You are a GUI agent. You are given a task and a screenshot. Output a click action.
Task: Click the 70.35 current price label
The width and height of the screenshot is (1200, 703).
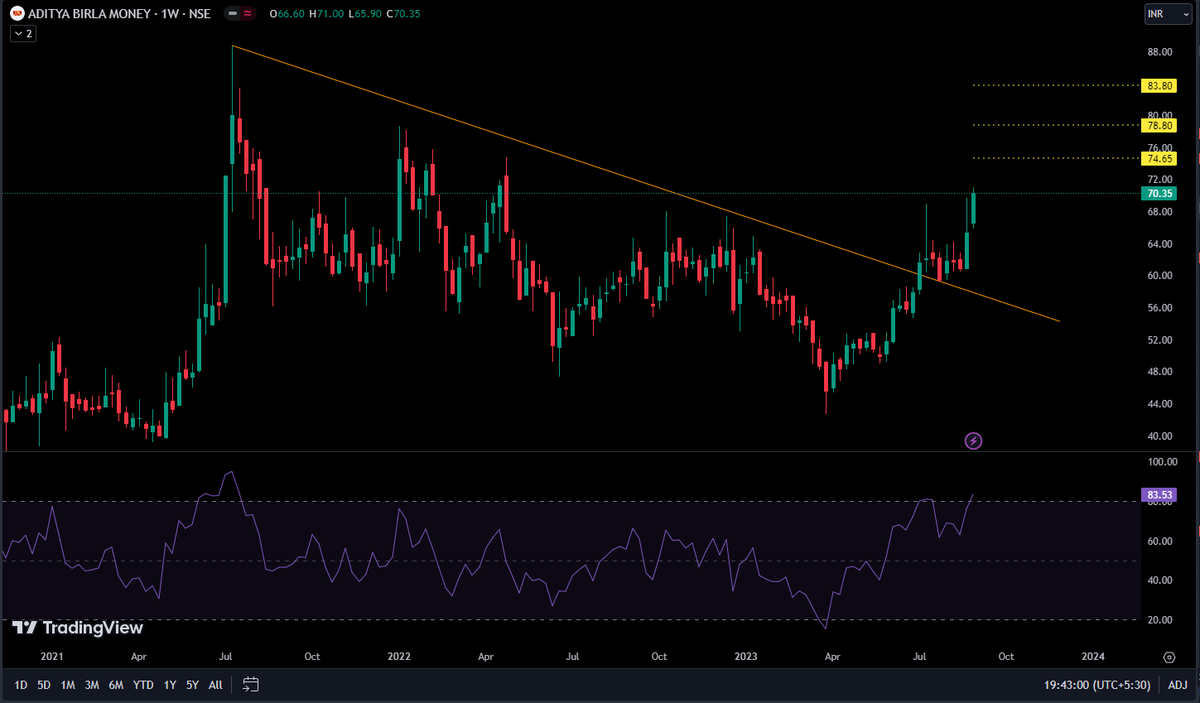tap(1160, 194)
